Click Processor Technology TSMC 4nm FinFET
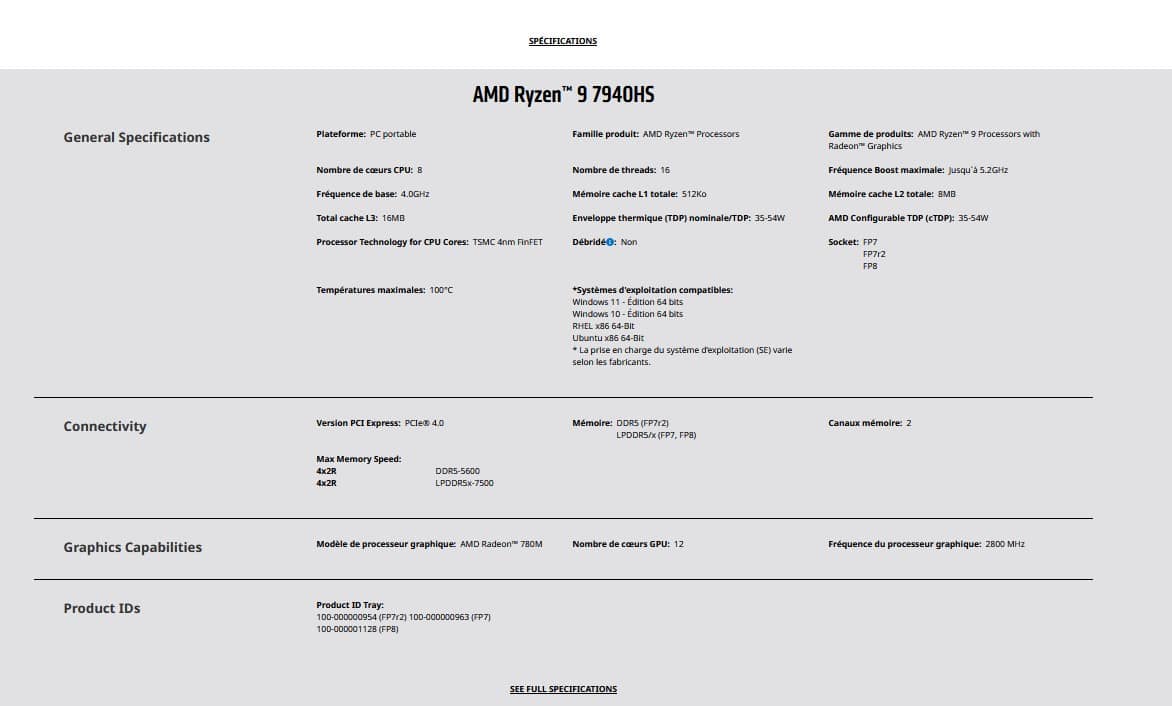This screenshot has height=706, width=1172. coord(430,242)
